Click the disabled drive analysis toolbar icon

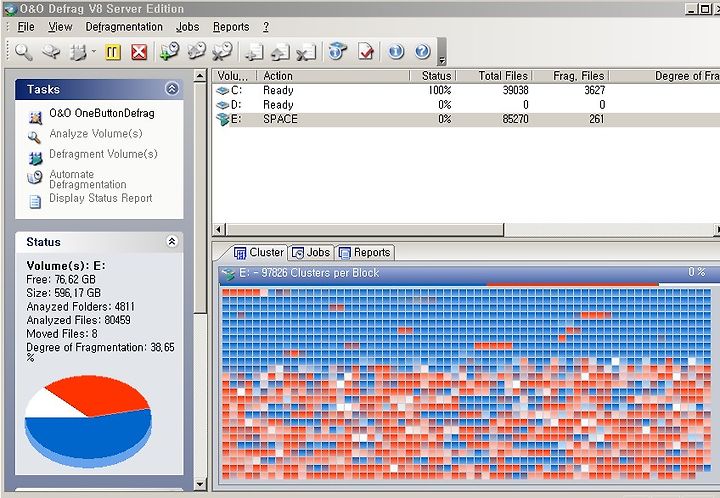[x=51, y=52]
